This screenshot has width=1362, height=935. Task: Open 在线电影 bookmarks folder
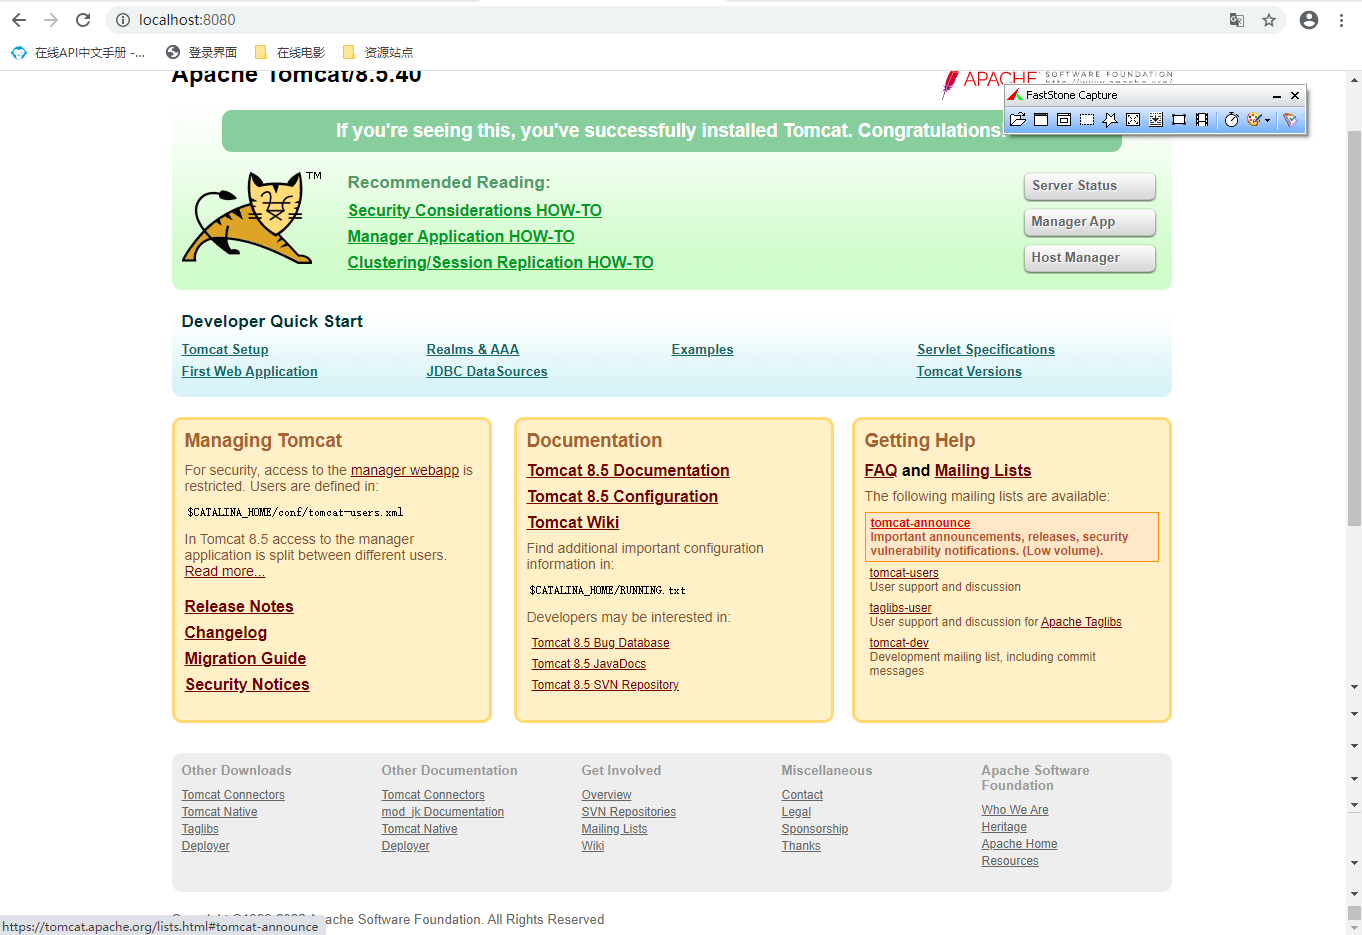(291, 52)
